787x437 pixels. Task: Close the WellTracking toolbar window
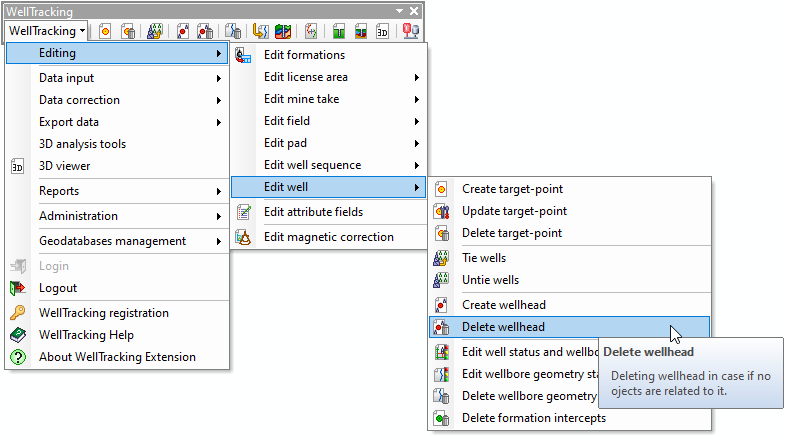(414, 11)
